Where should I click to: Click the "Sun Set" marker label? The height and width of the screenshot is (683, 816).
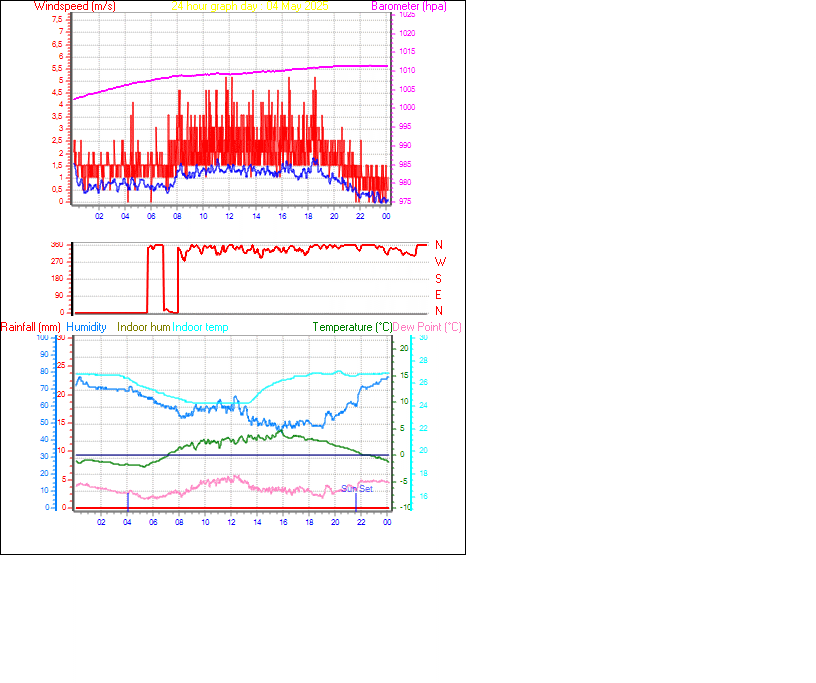pyautogui.click(x=357, y=489)
